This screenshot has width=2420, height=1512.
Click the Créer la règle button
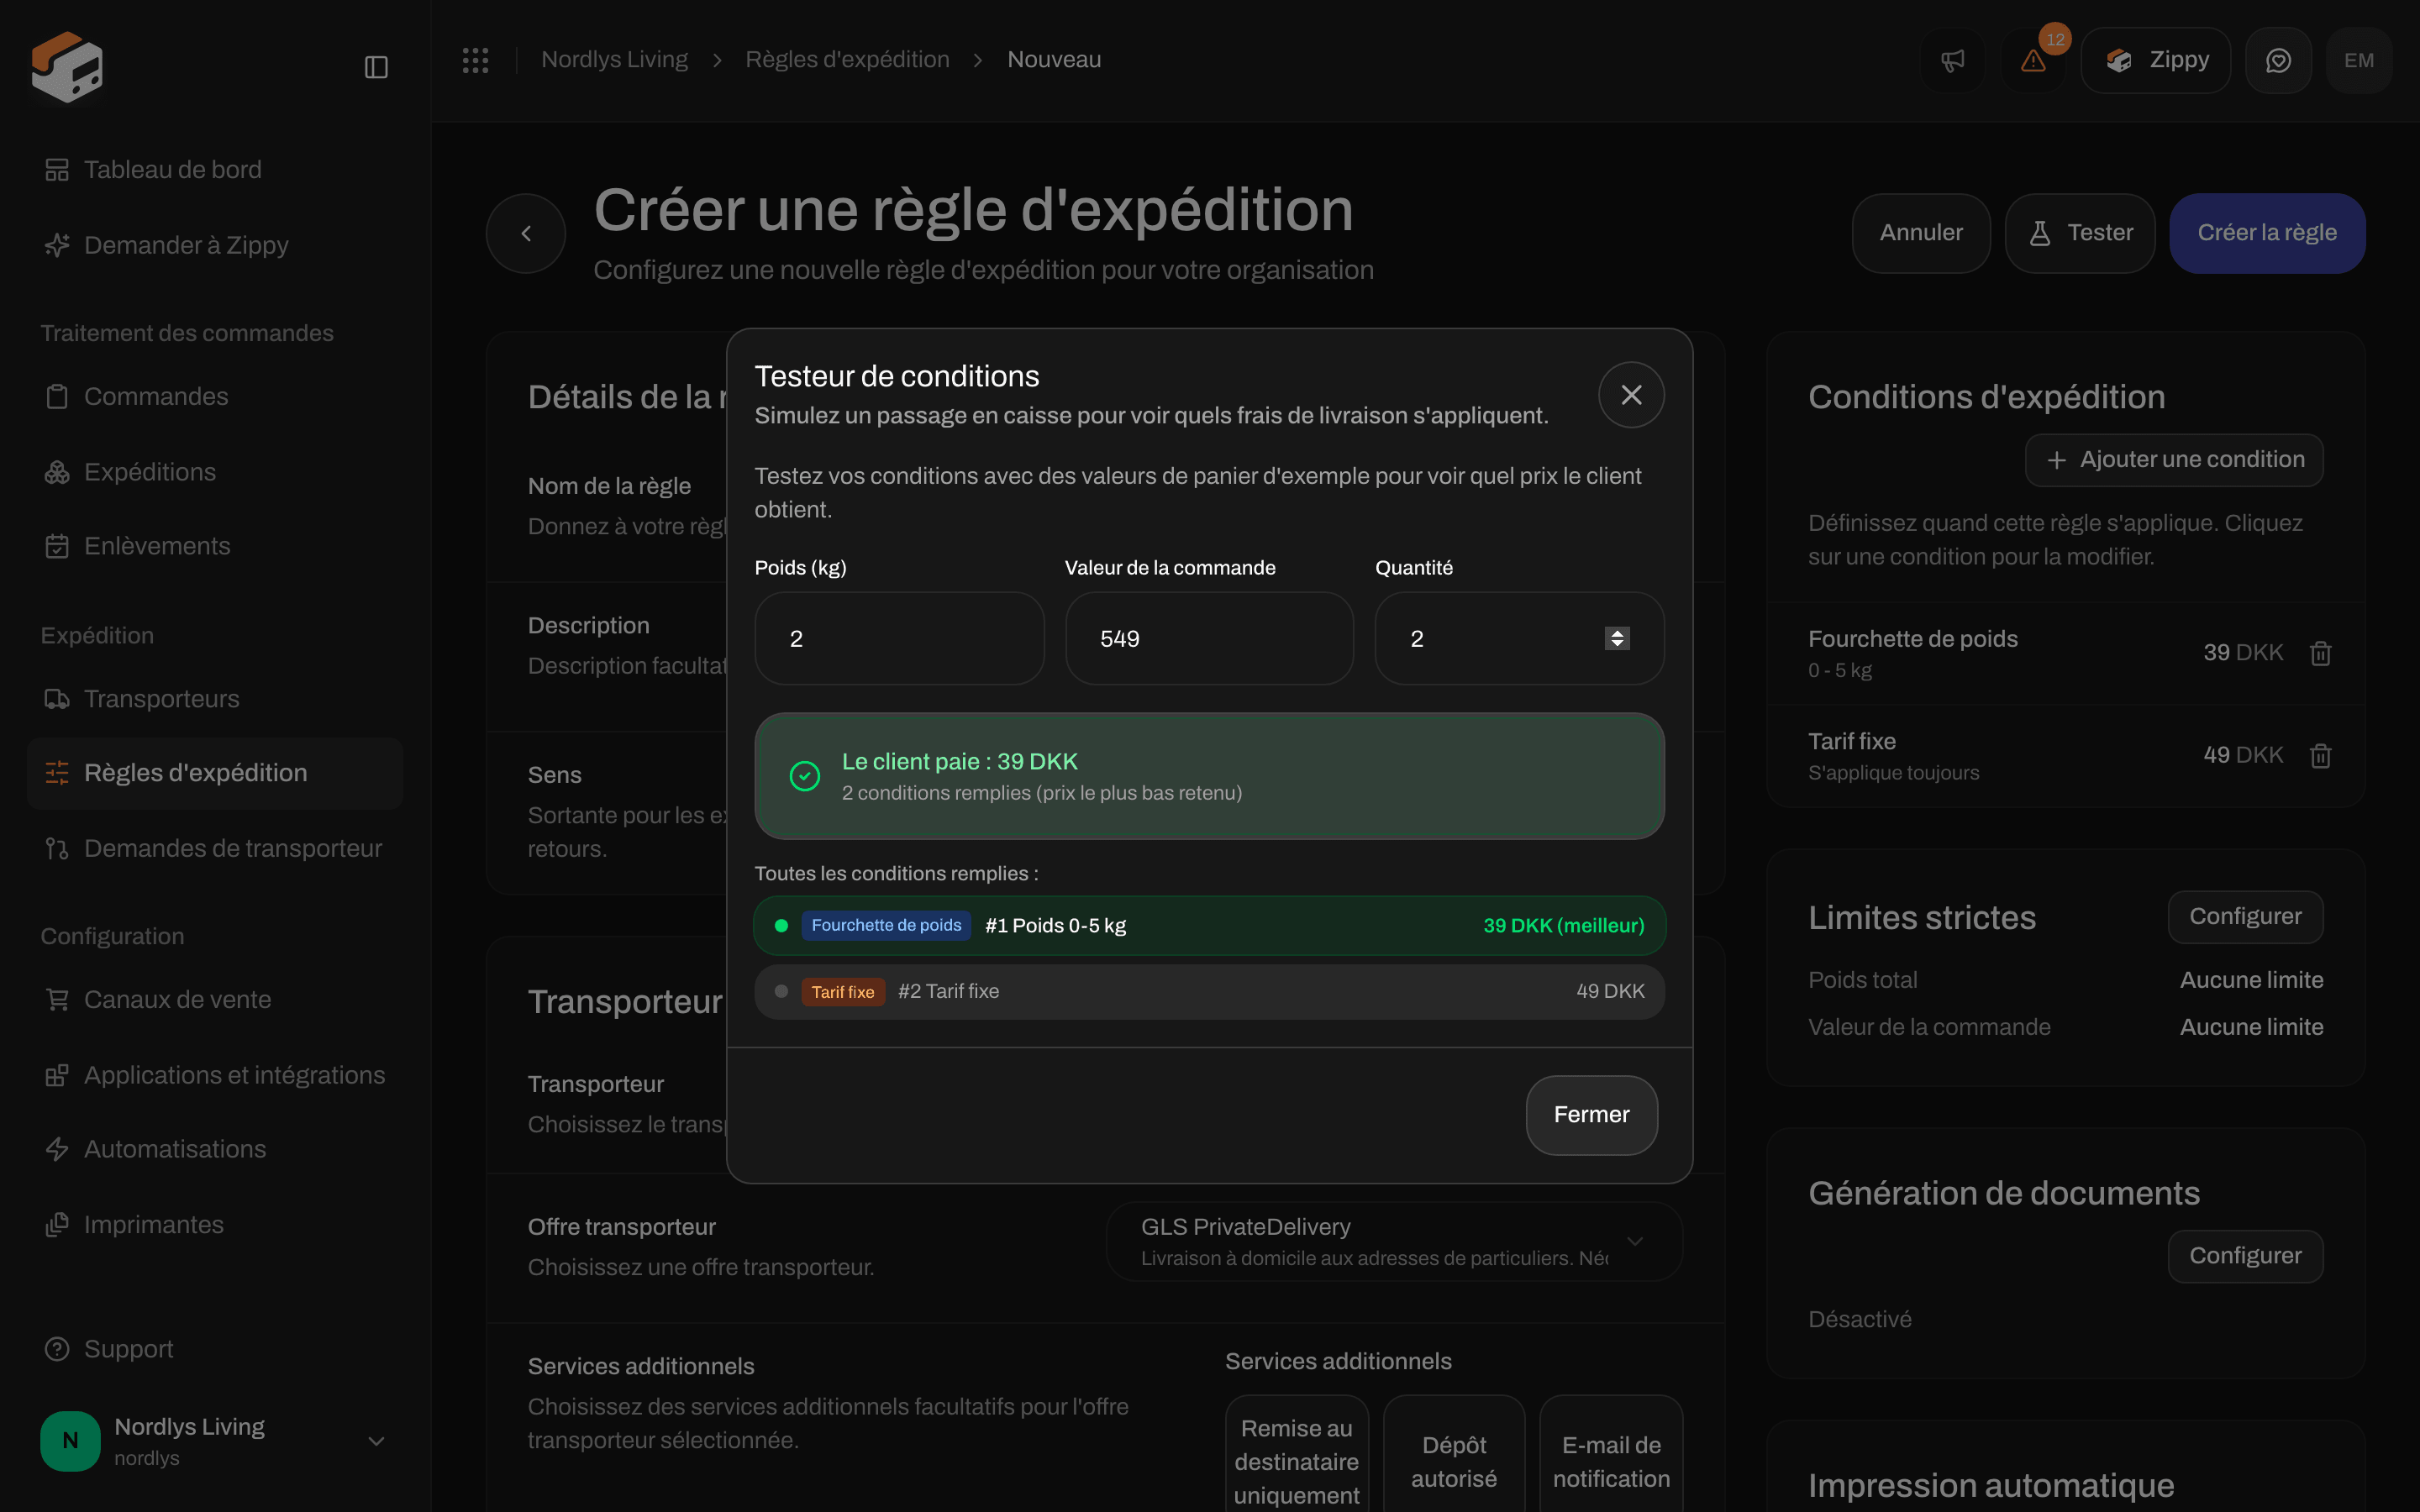2267,233
